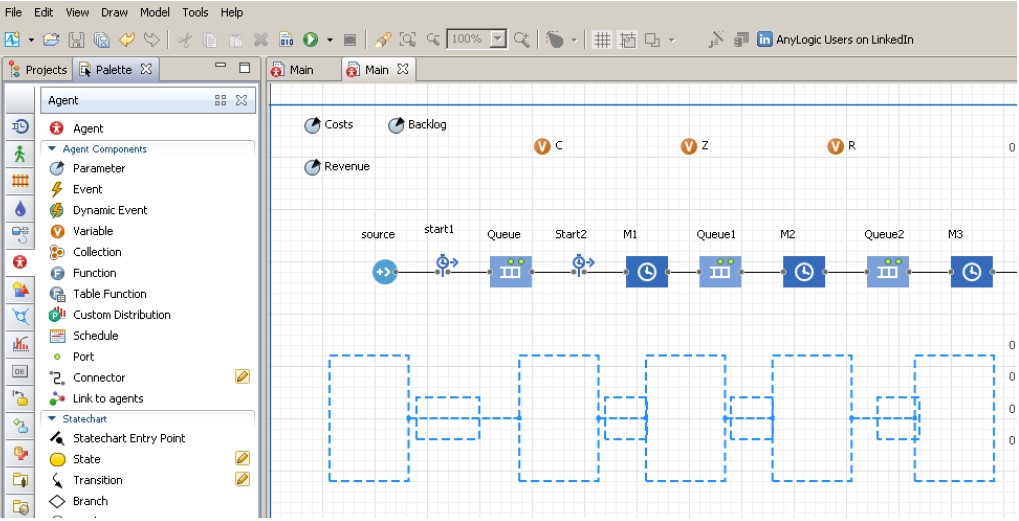This screenshot has height=521, width=1019.
Task: Open the Model menu
Action: tap(154, 12)
